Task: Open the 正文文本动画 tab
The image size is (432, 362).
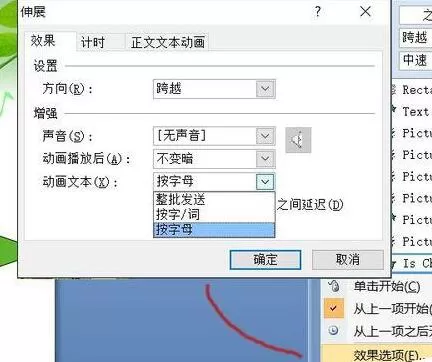Action: (x=168, y=42)
